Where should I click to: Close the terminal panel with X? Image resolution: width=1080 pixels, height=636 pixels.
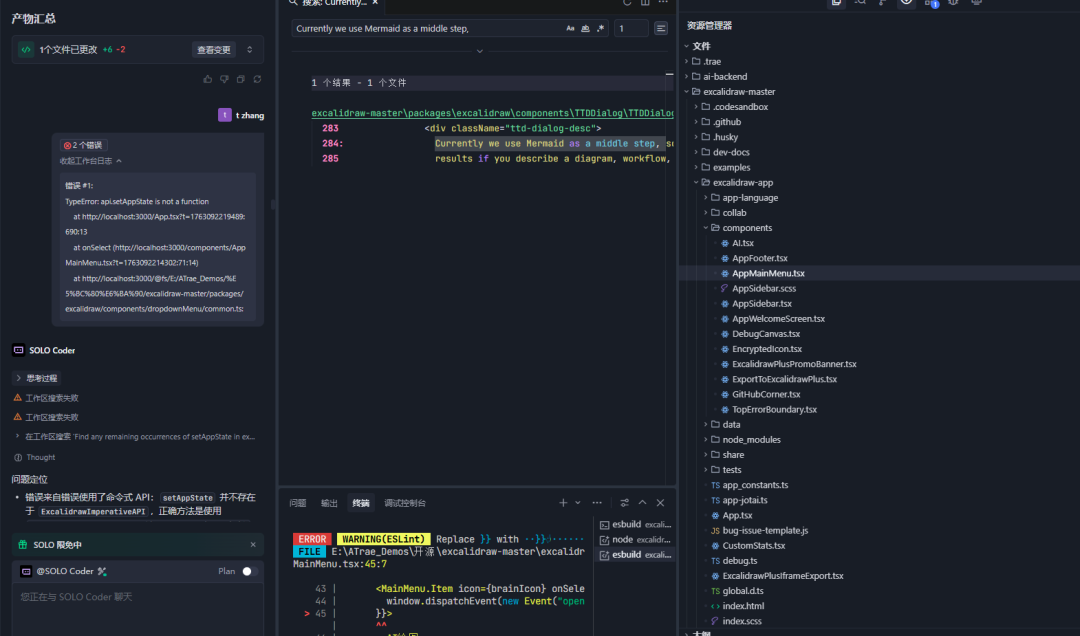(x=660, y=503)
